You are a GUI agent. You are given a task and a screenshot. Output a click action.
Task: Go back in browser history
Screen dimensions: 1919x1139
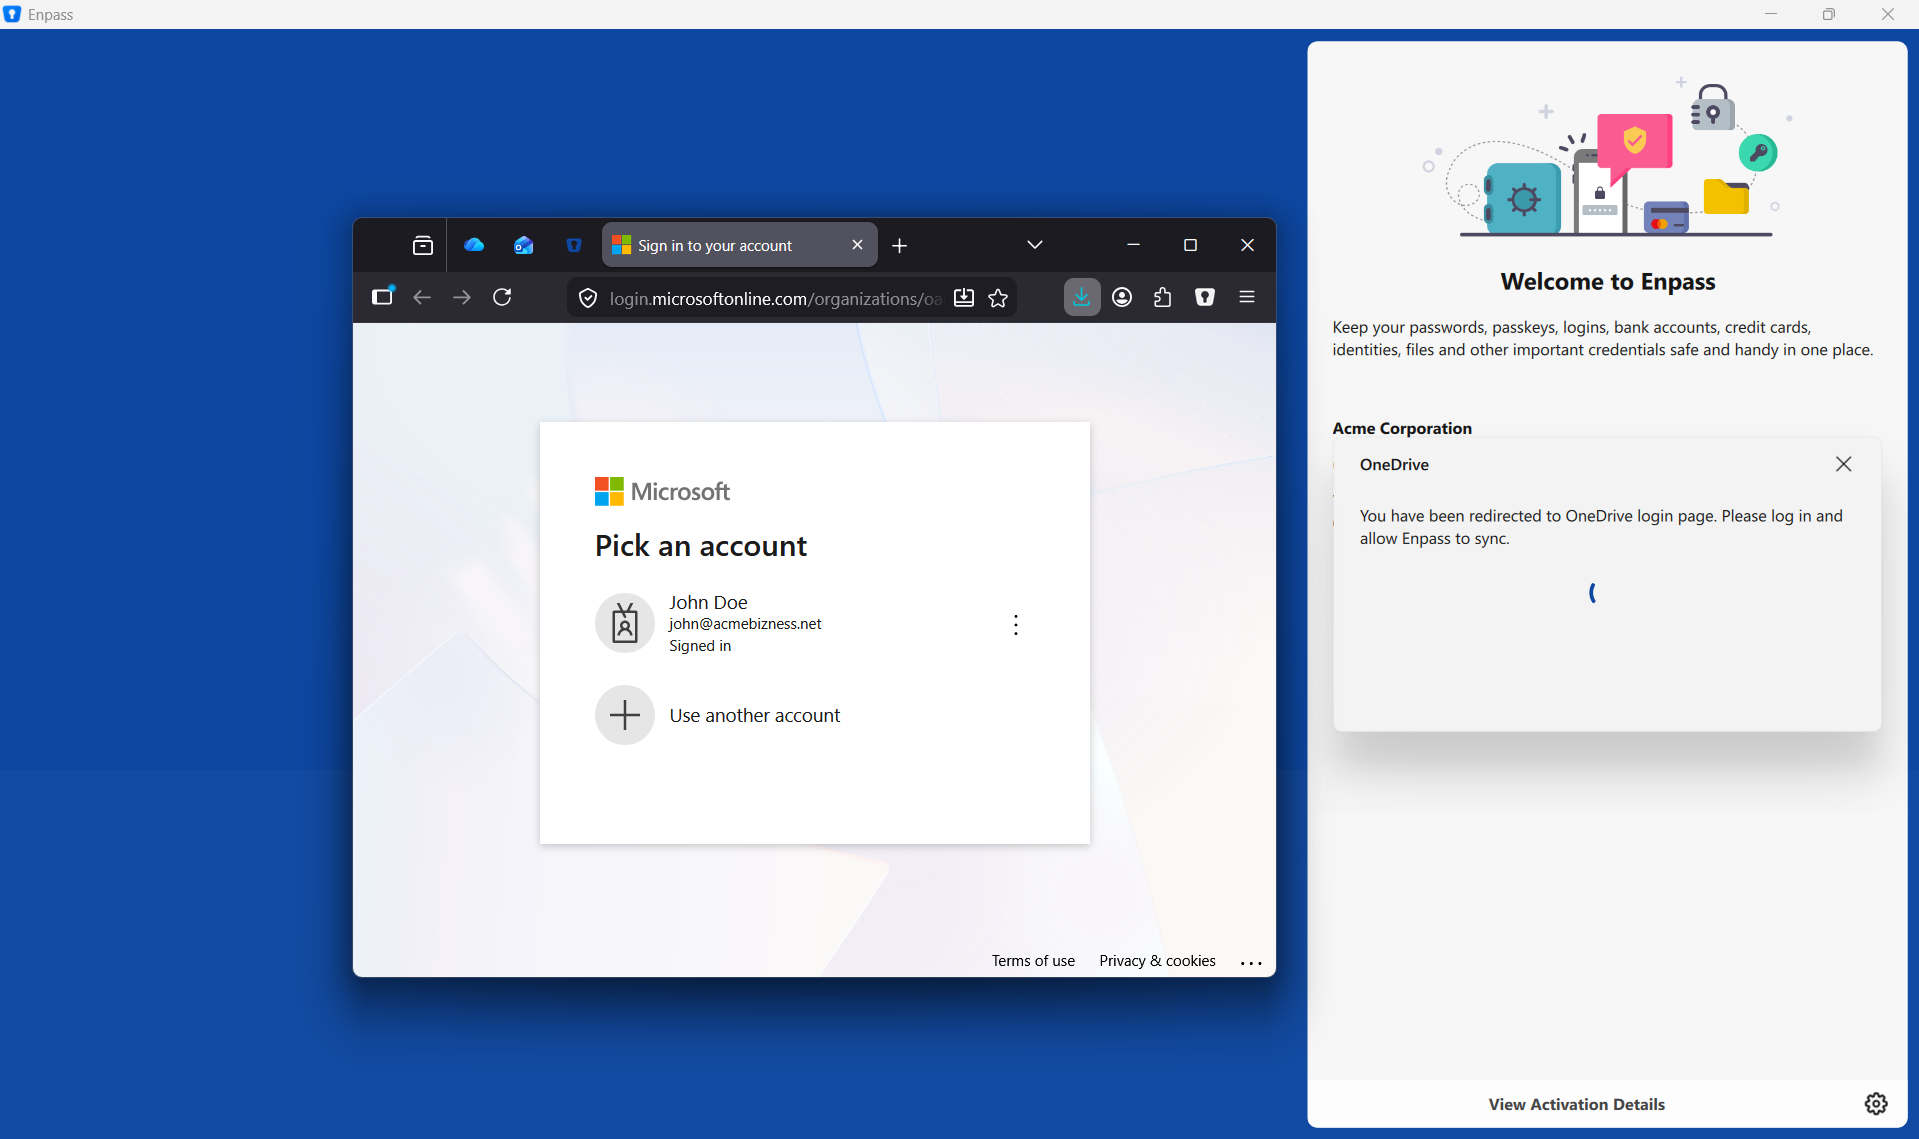click(x=422, y=297)
